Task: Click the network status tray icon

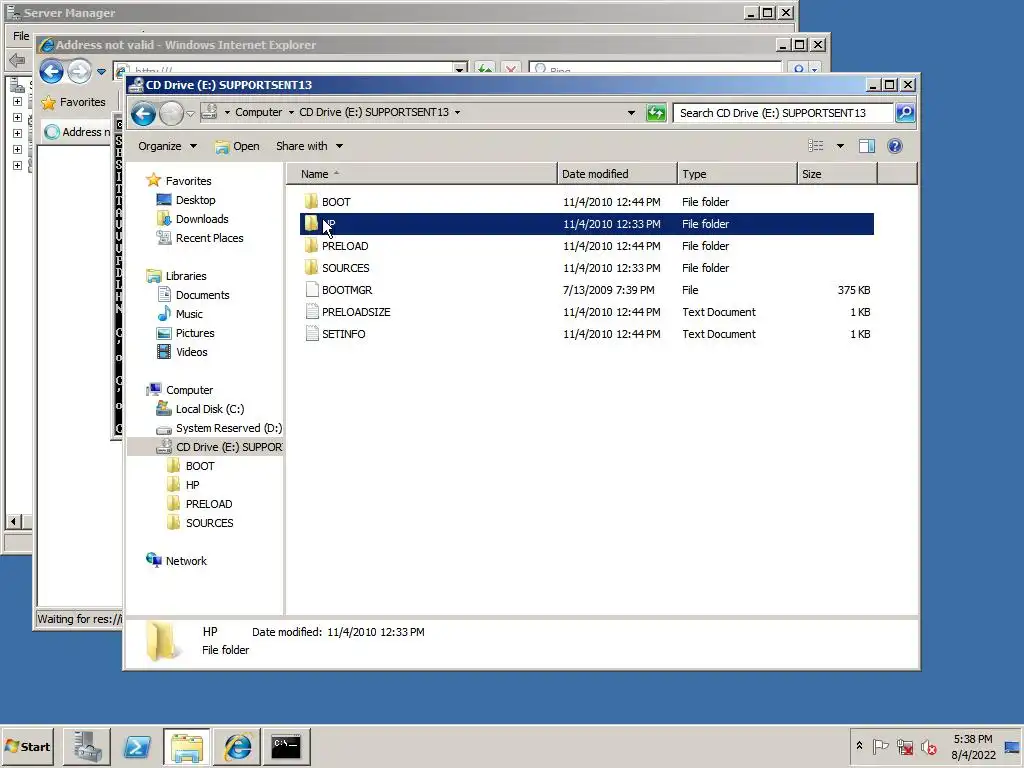Action: coord(904,746)
